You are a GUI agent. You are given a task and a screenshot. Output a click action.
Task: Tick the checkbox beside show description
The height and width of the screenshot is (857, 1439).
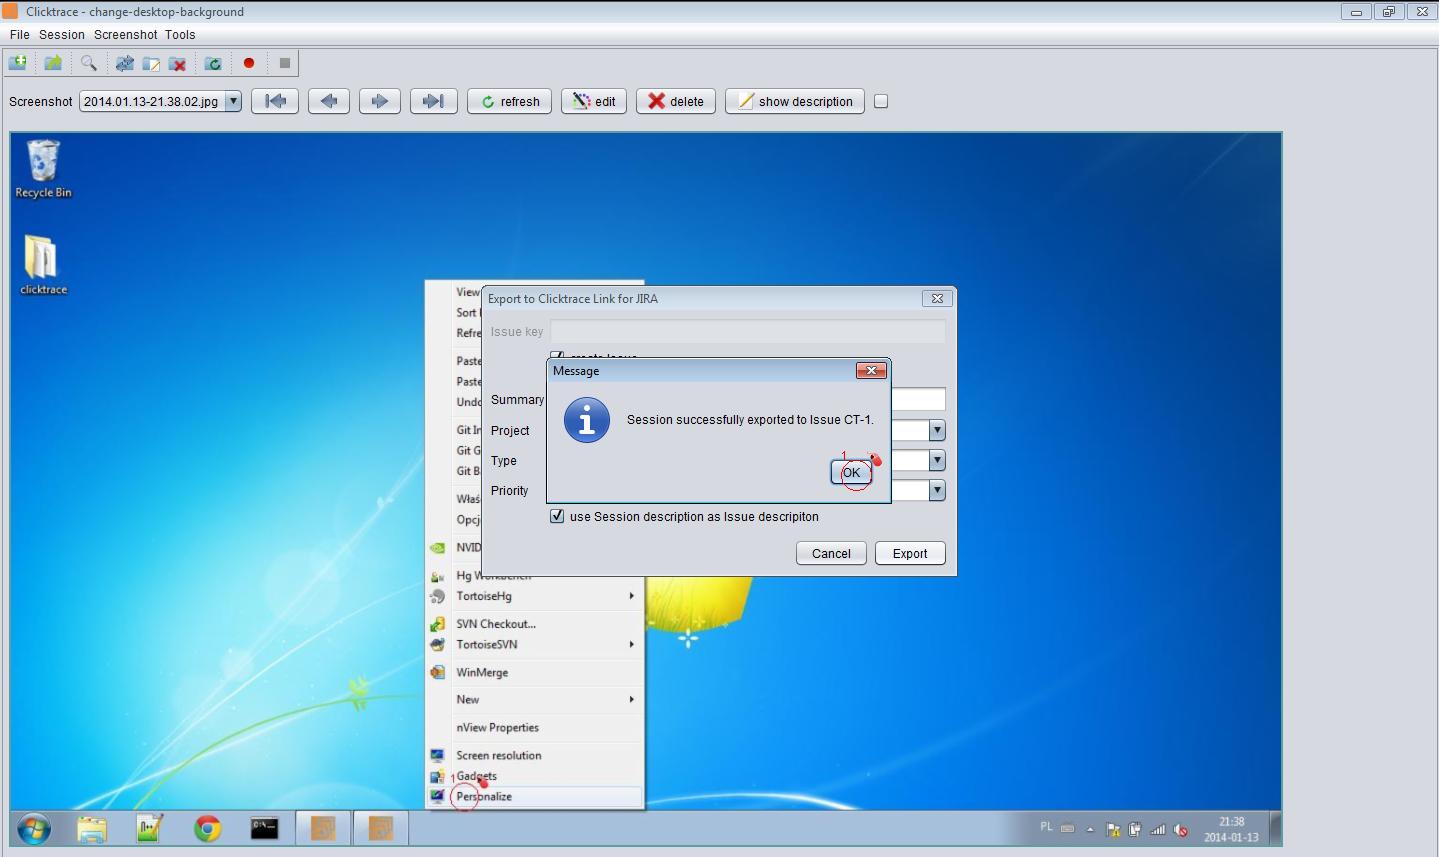881,101
